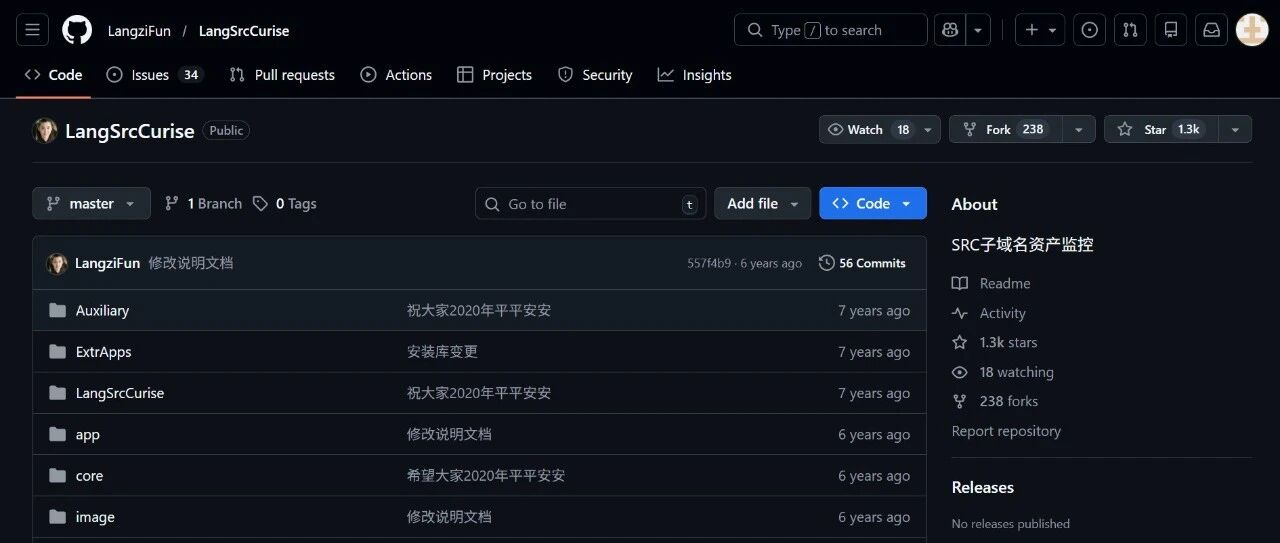Click the image folder icon
Viewport: 1280px width, 543px height.
[x=57, y=517]
